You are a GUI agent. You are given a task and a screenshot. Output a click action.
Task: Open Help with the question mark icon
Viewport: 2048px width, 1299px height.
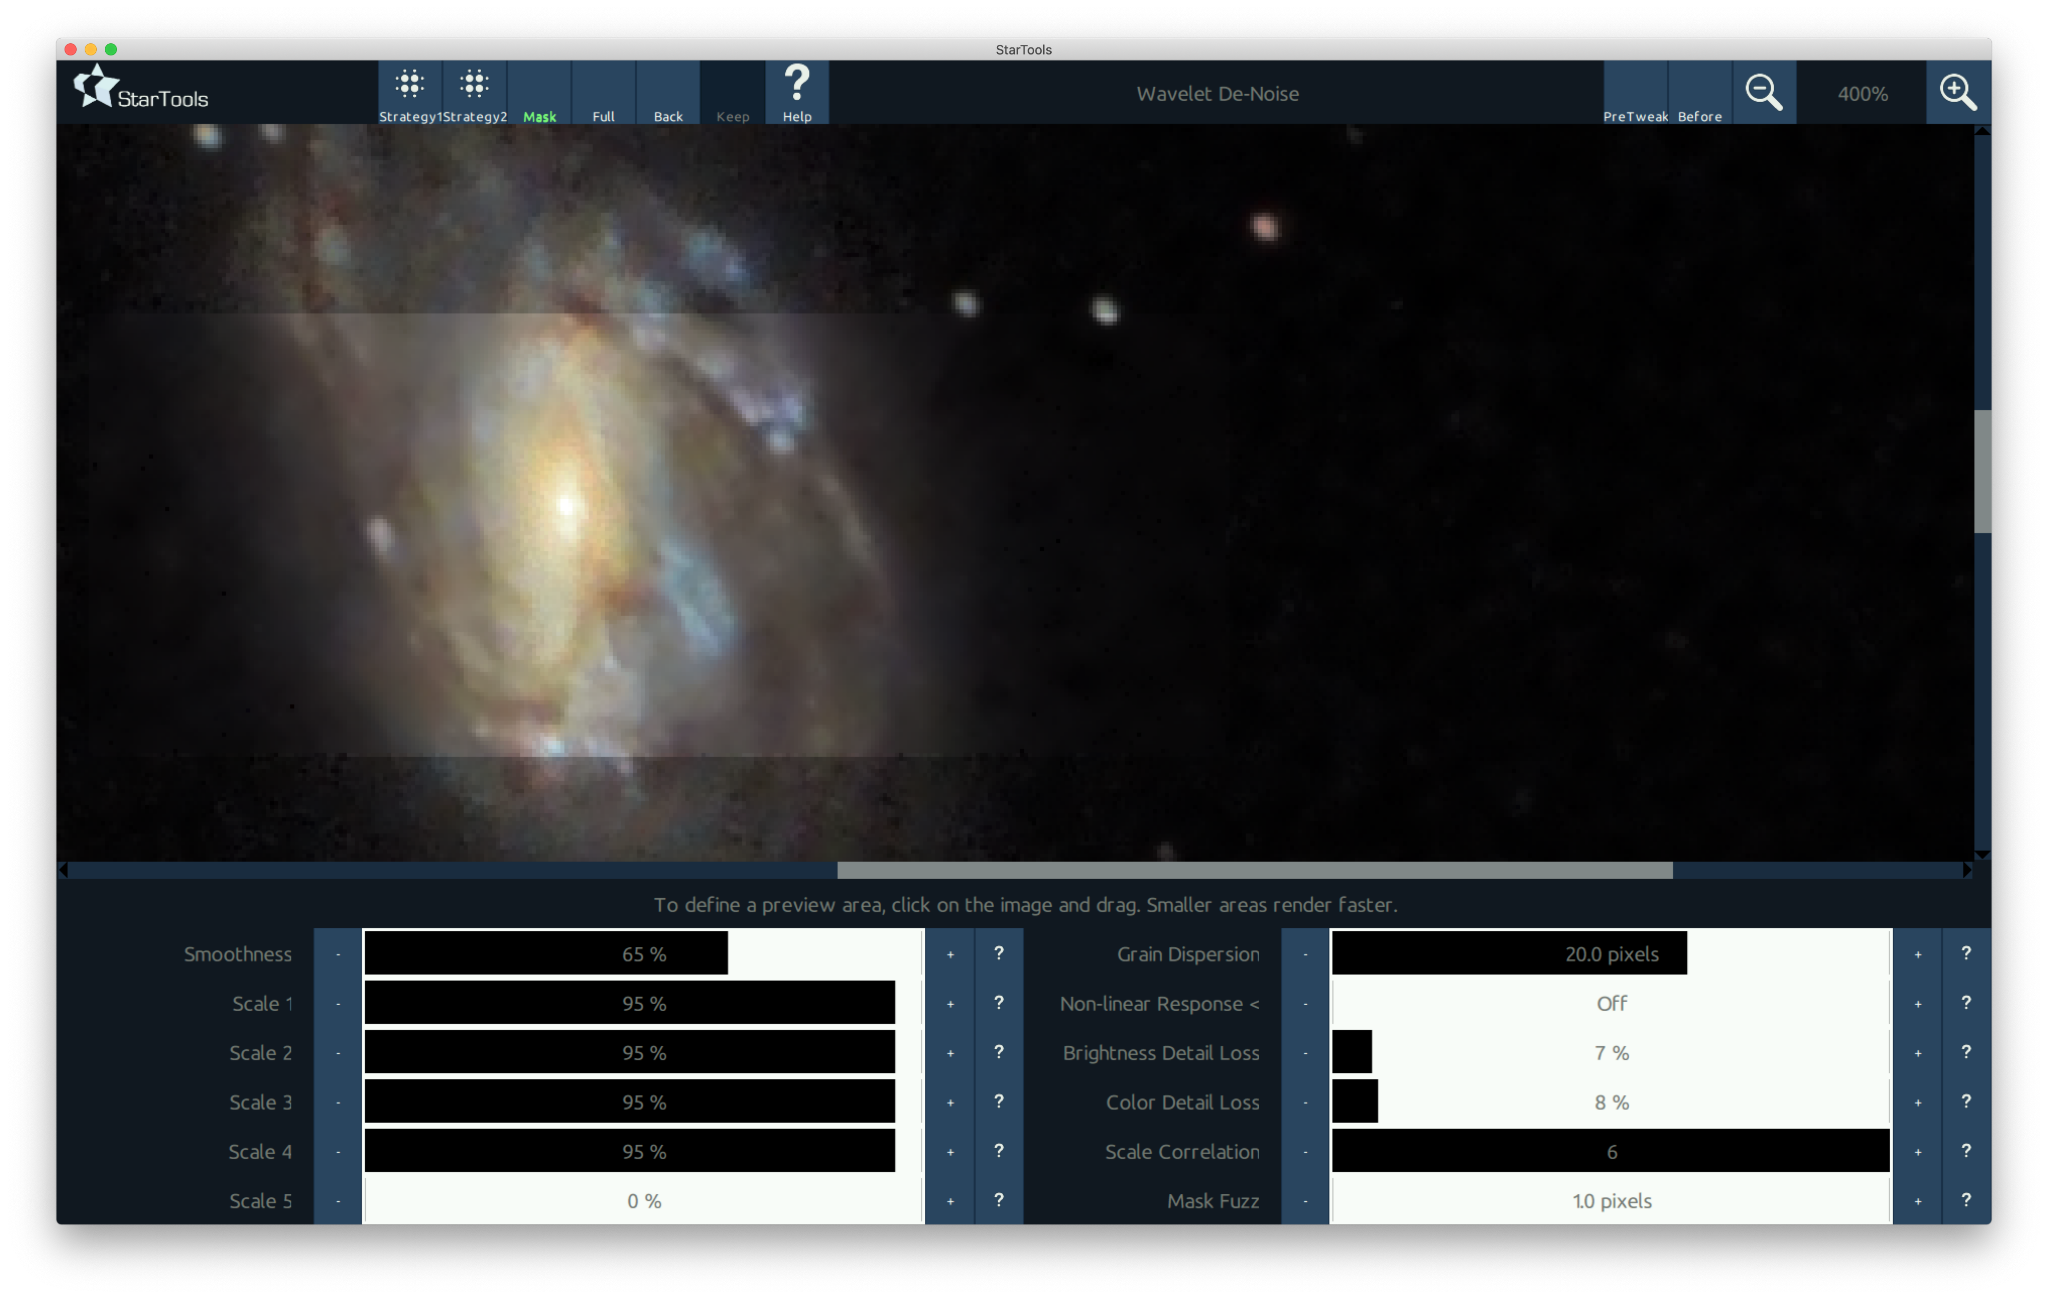click(797, 93)
